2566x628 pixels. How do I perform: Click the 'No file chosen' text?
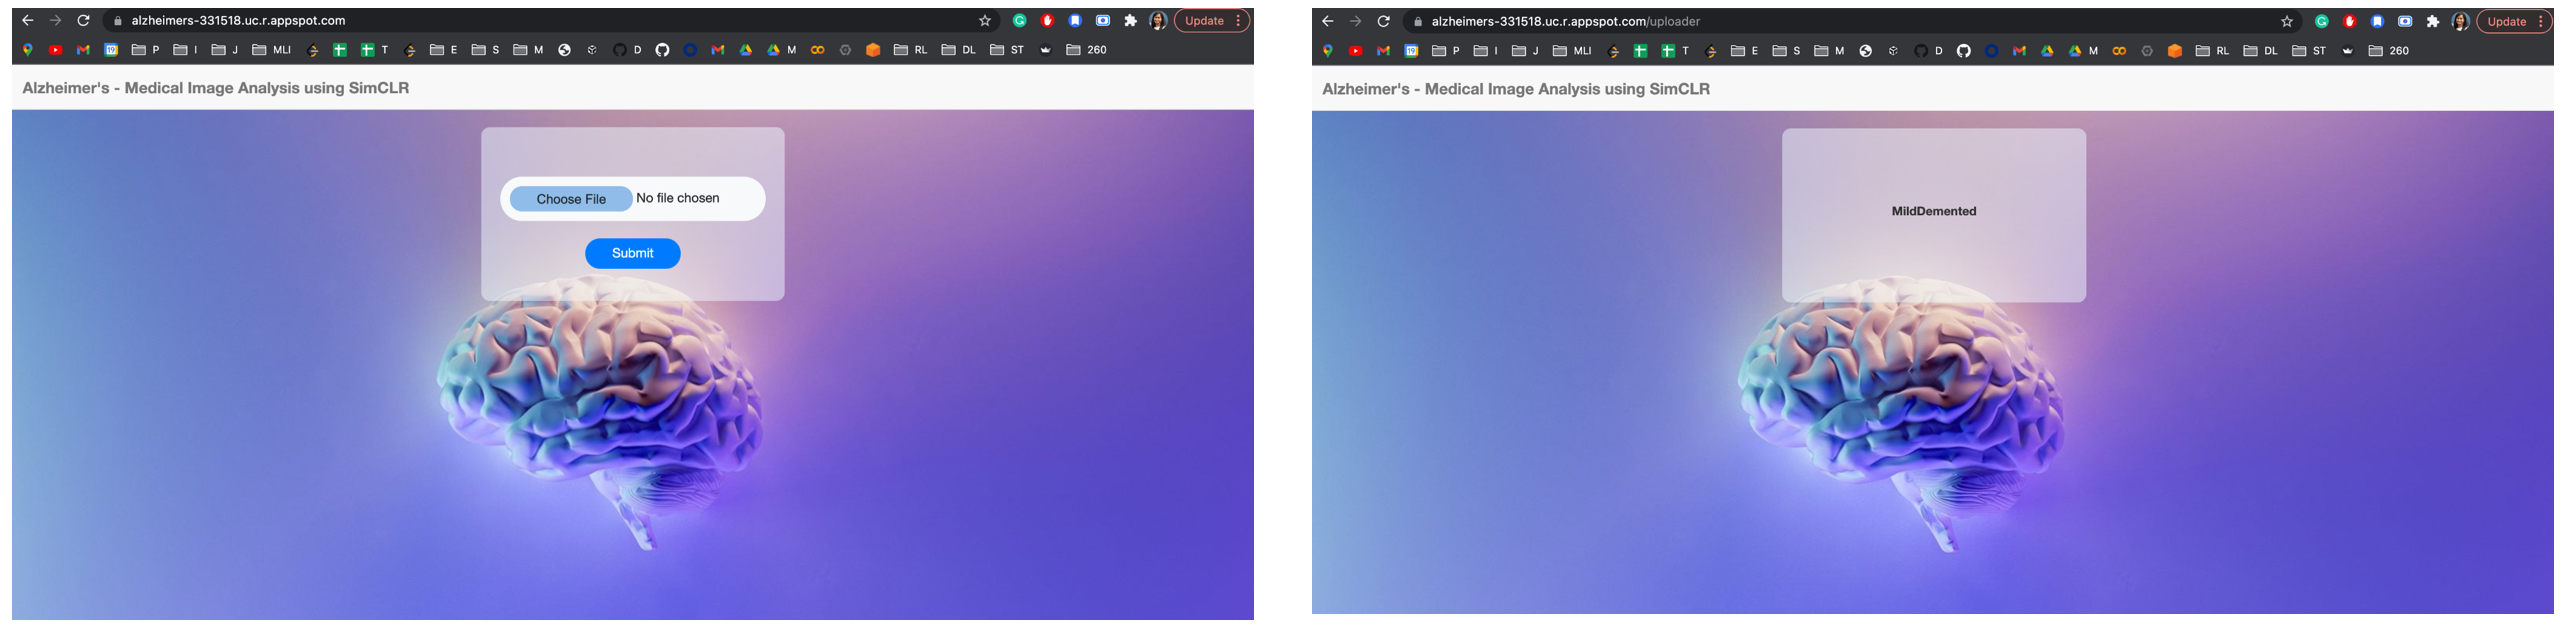(678, 198)
